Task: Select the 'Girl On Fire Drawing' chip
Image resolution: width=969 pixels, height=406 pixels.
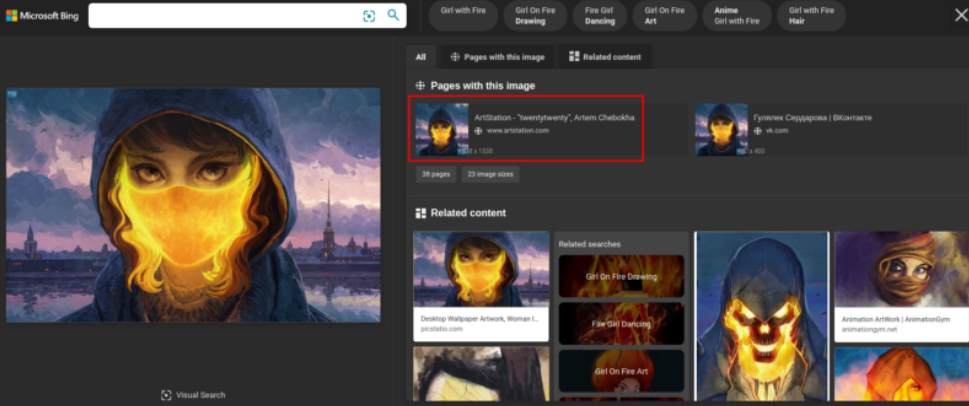Action: click(x=535, y=15)
